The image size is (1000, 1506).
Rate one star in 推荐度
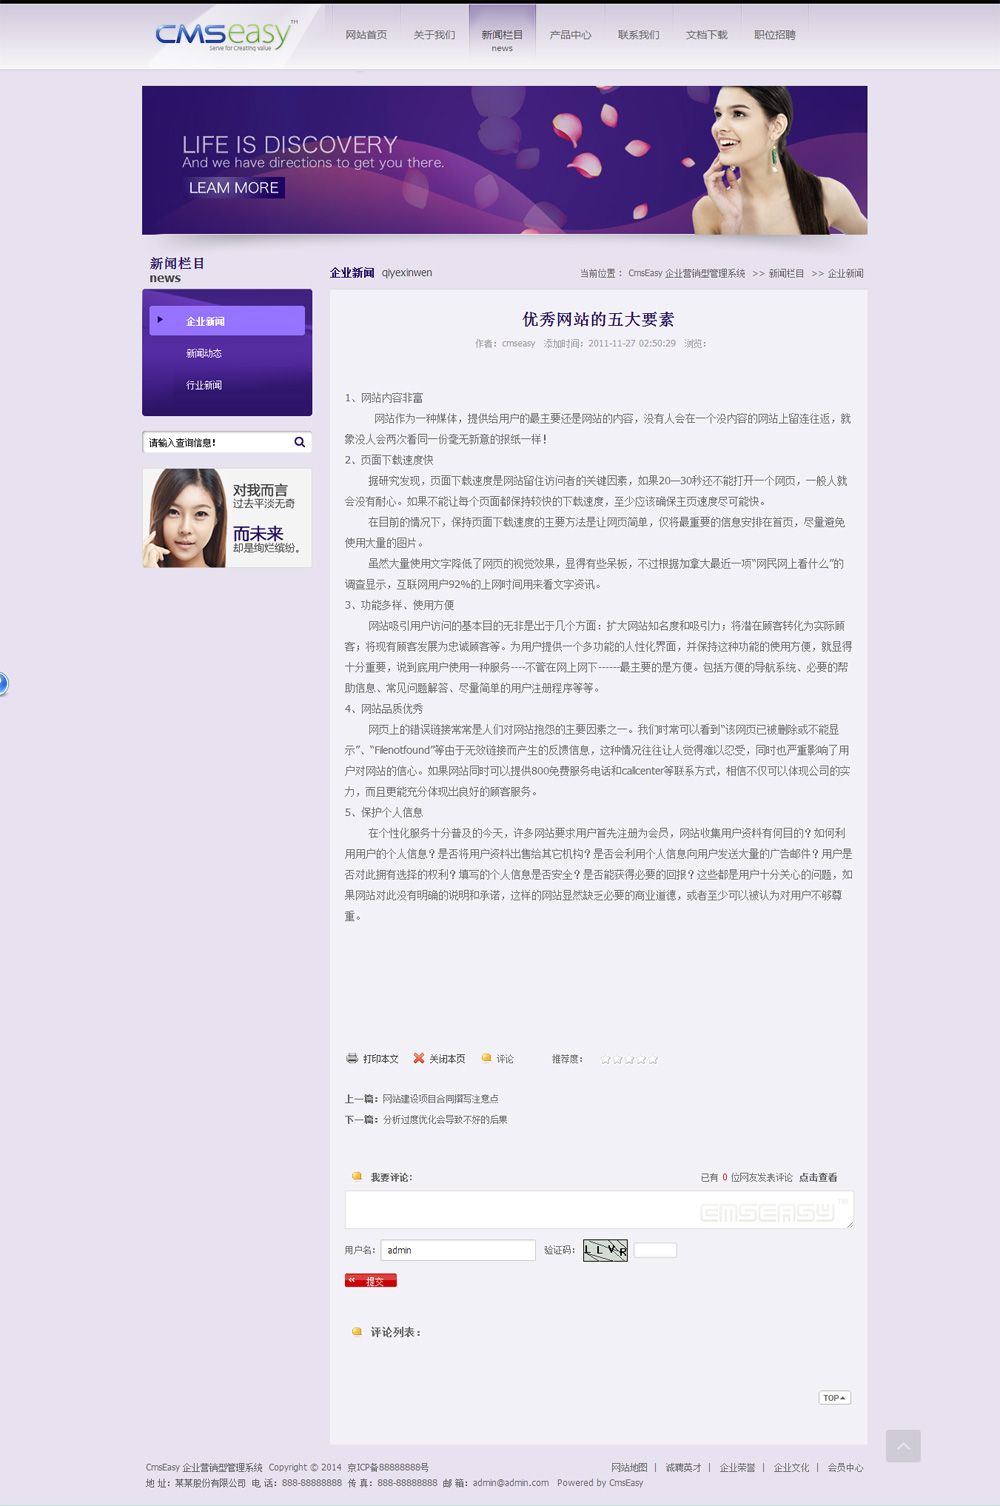tap(605, 1059)
